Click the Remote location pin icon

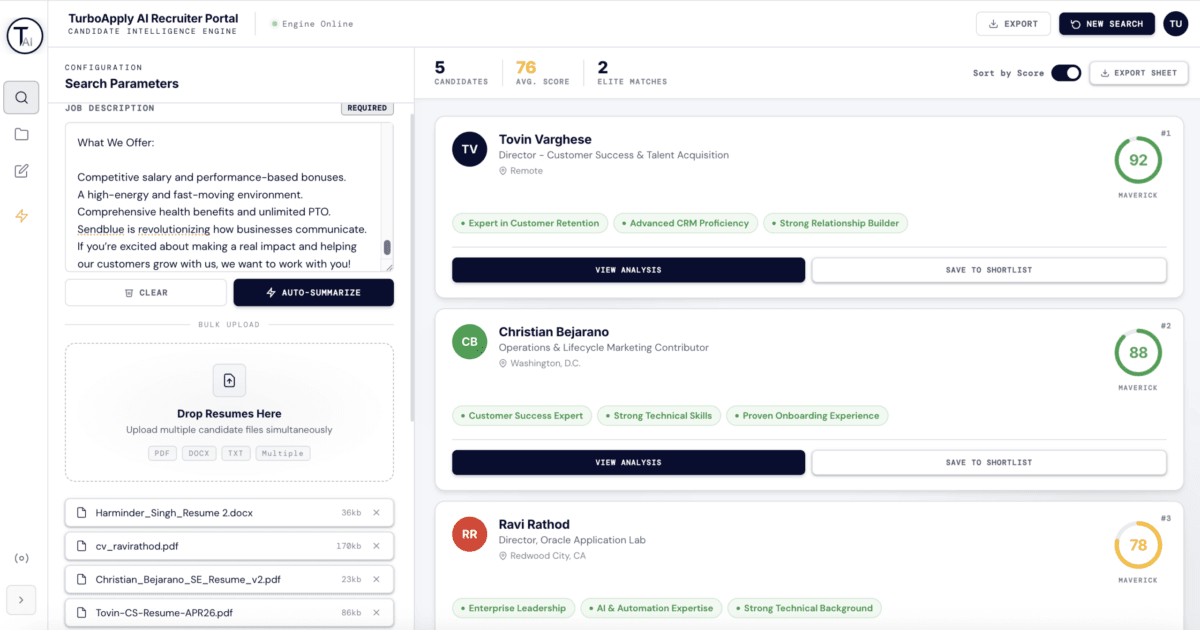click(x=503, y=171)
